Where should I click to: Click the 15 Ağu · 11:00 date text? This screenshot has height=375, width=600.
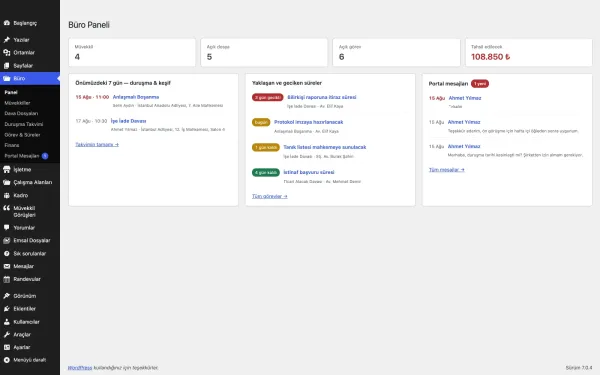(92, 97)
